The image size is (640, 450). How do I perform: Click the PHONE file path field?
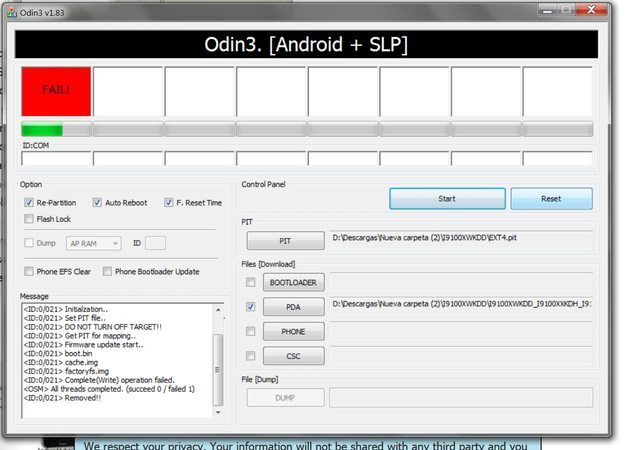click(x=461, y=331)
